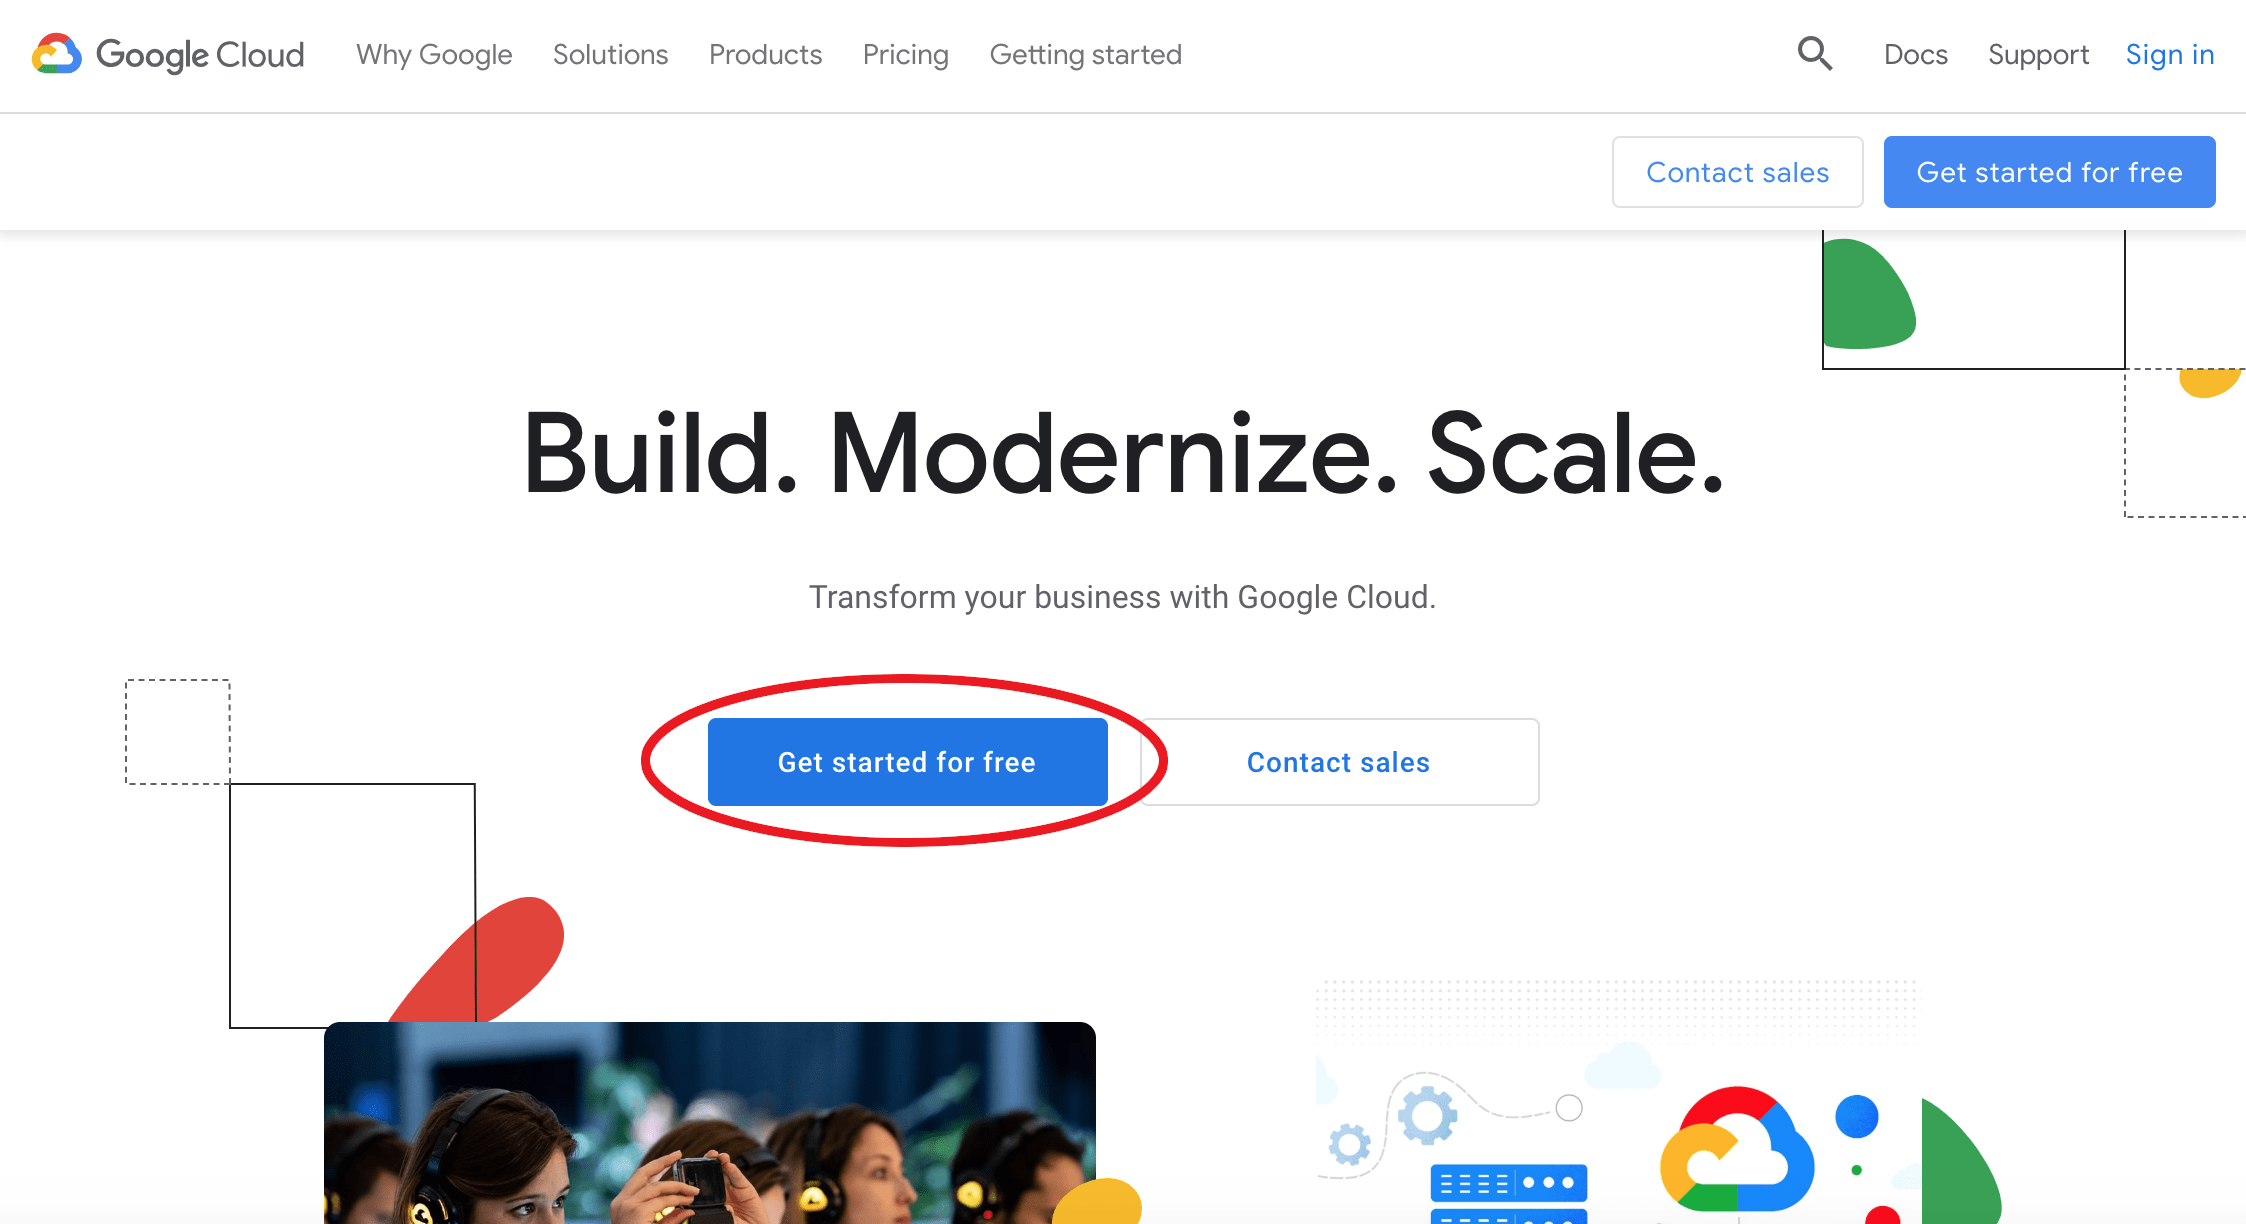Open the Support page
Viewport: 2246px width, 1224px height.
(x=2039, y=55)
